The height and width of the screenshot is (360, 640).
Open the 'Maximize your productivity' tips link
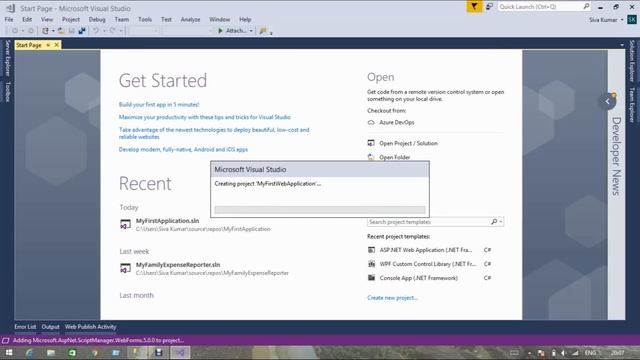204,117
